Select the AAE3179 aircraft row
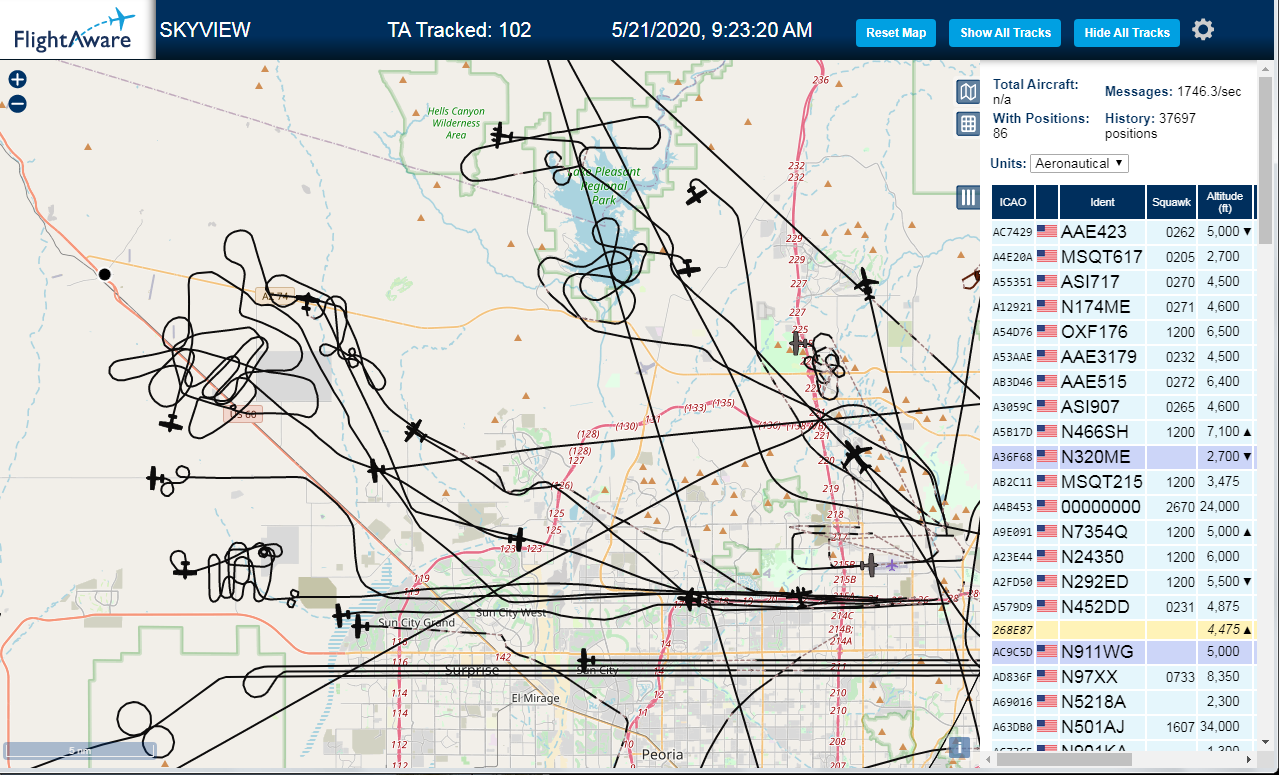Screen dimensions: 1279x775 coord(1123,357)
